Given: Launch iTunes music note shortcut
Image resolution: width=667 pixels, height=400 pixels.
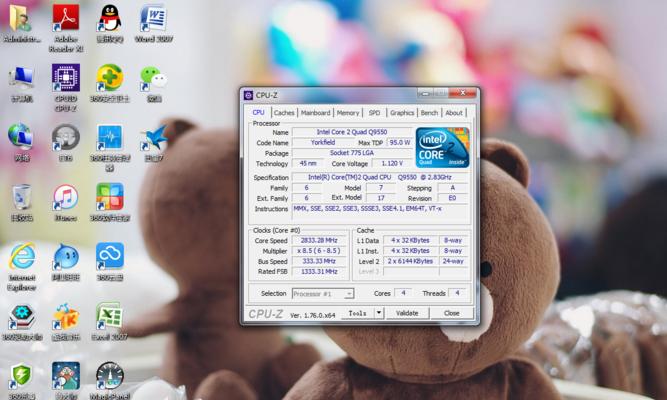Looking at the screenshot, I should pos(66,197).
